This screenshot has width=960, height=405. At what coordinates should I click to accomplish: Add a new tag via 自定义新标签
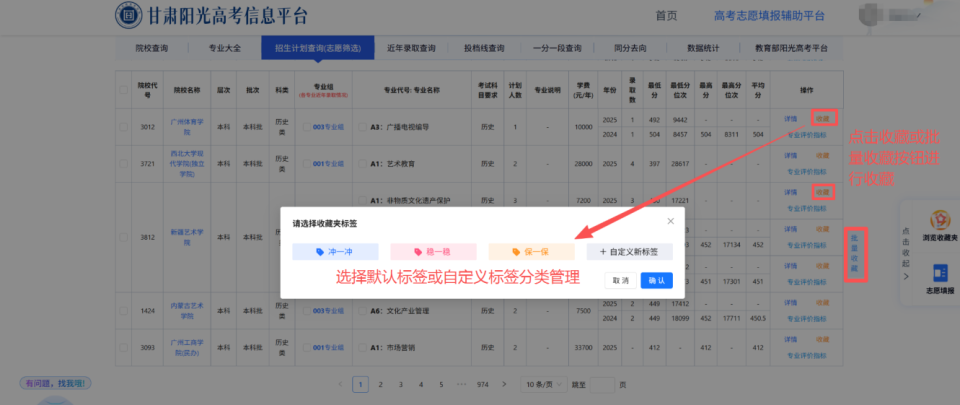point(629,251)
